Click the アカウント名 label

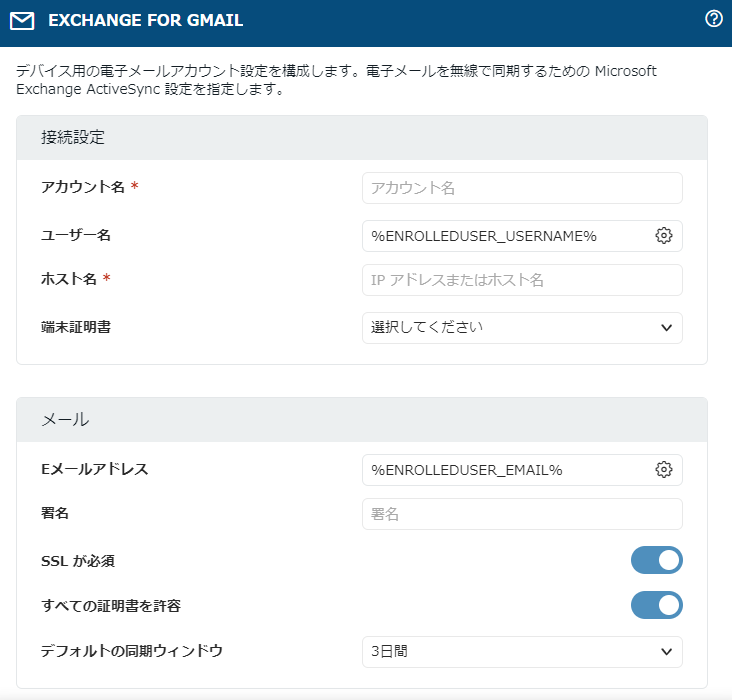point(83,187)
